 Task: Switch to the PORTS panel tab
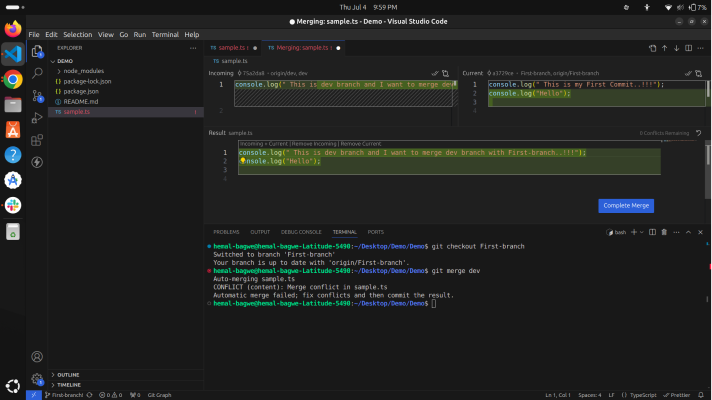376,232
